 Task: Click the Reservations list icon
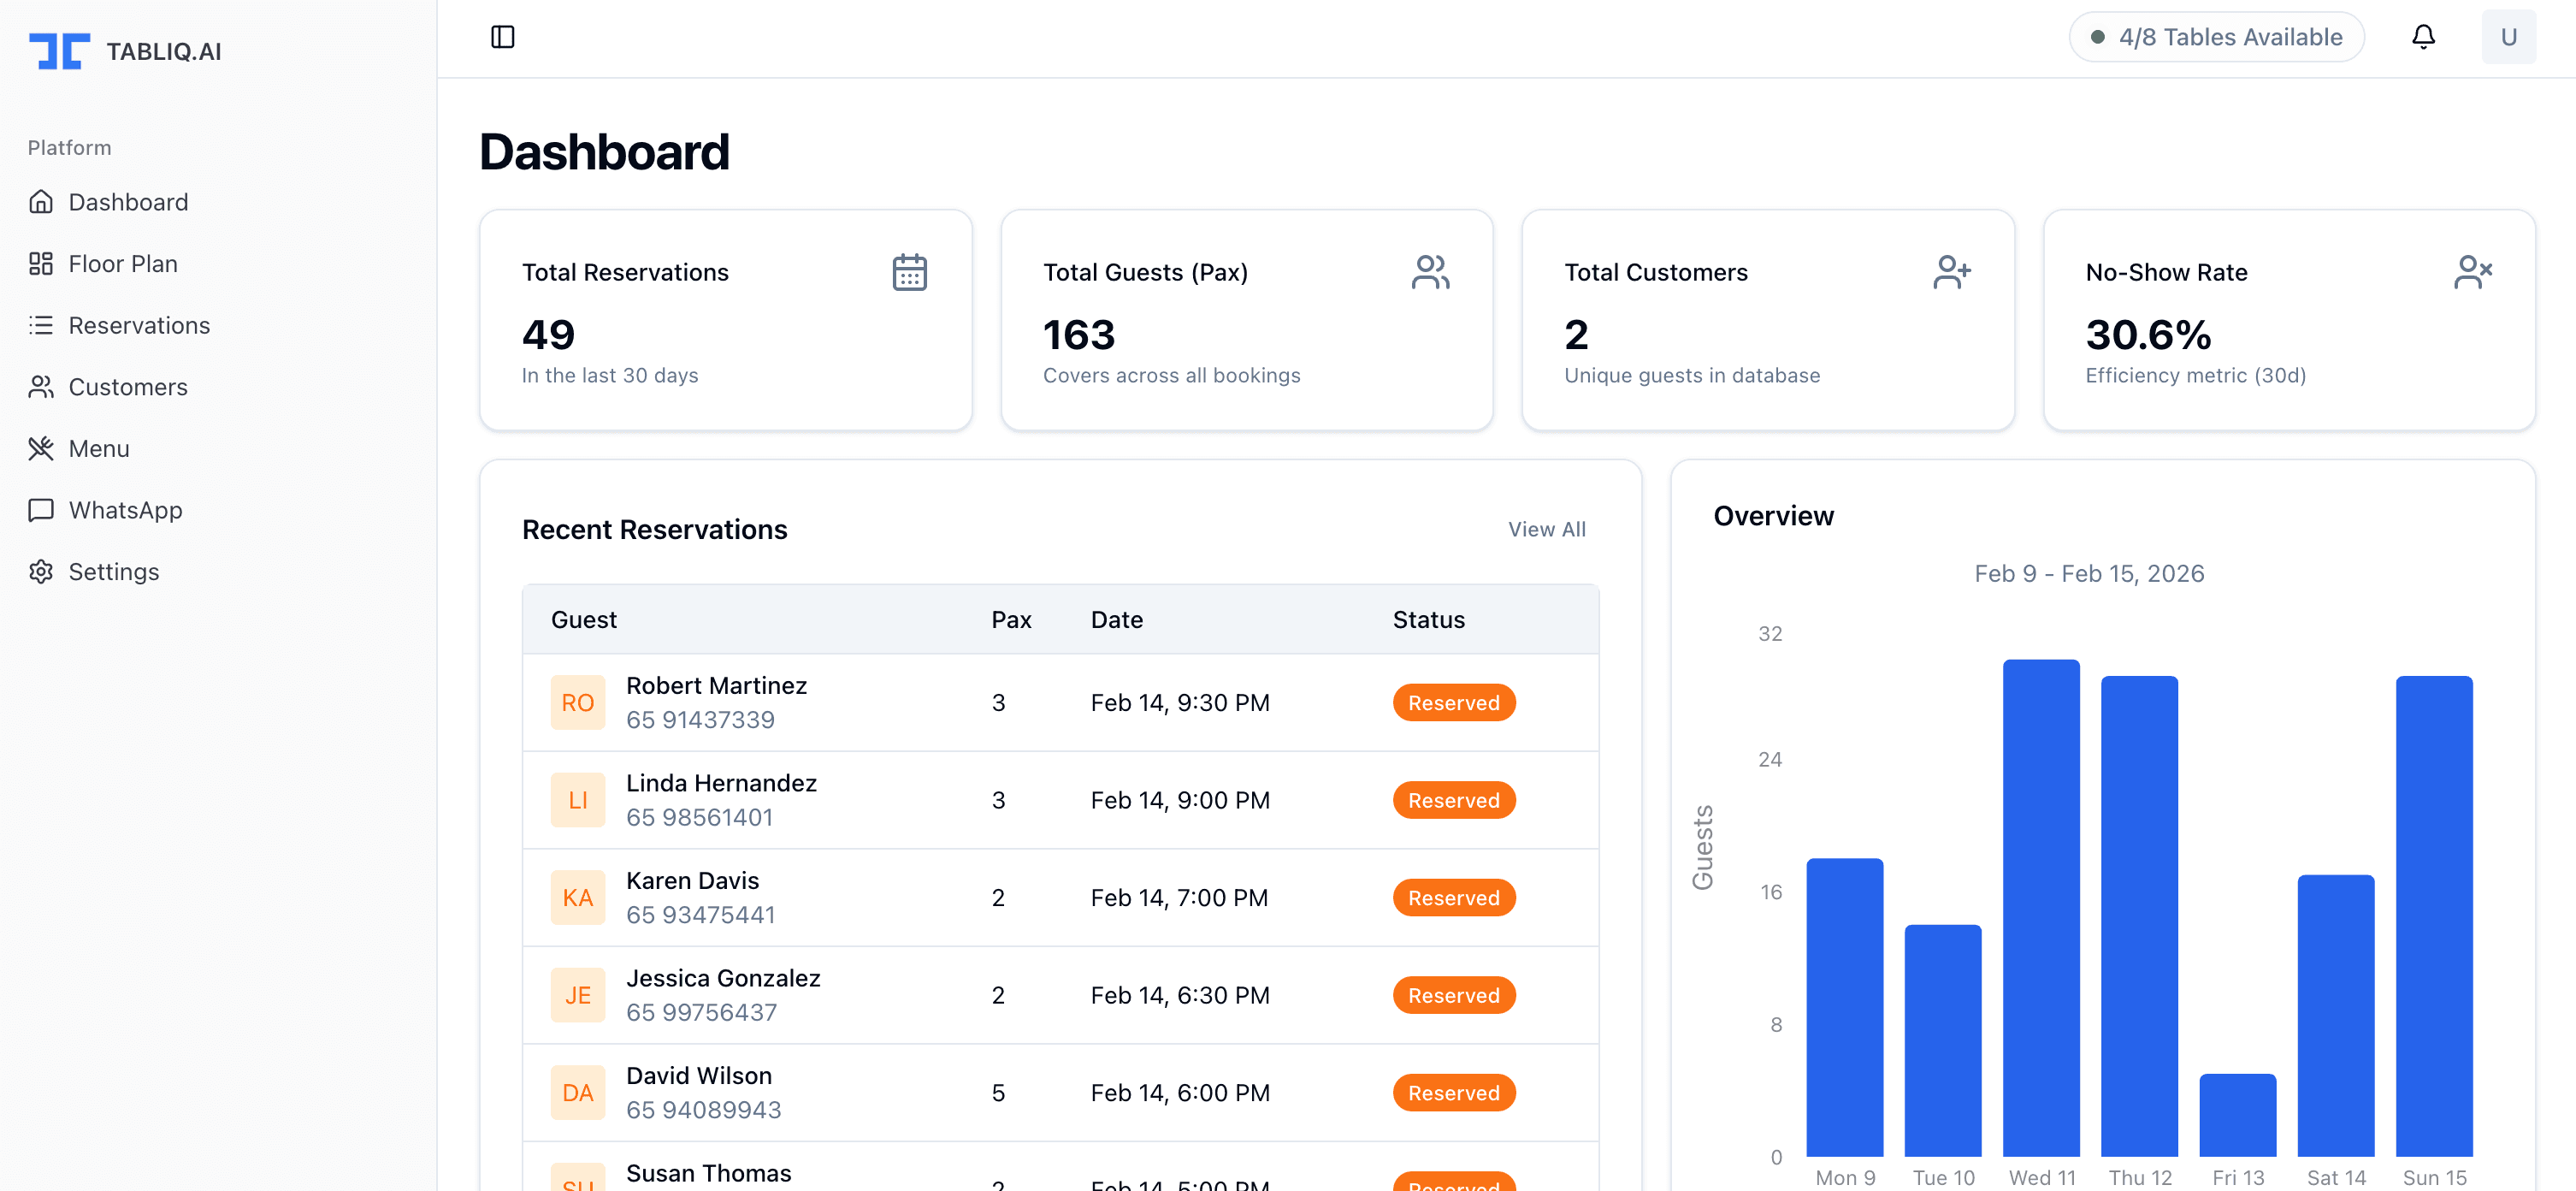[x=42, y=325]
